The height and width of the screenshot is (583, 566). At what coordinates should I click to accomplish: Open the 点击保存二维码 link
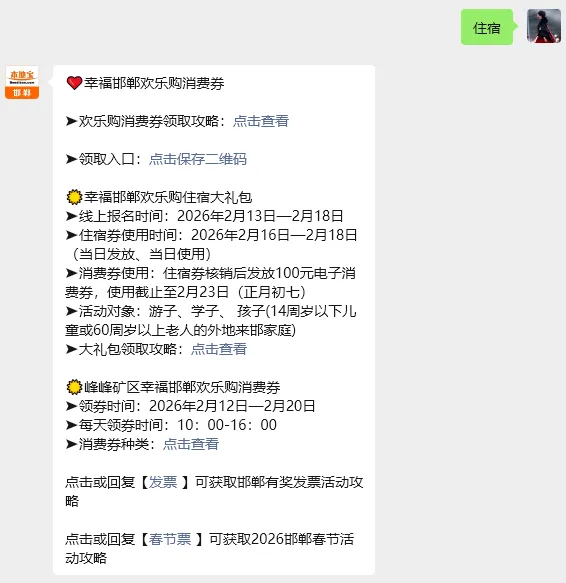[198, 159]
